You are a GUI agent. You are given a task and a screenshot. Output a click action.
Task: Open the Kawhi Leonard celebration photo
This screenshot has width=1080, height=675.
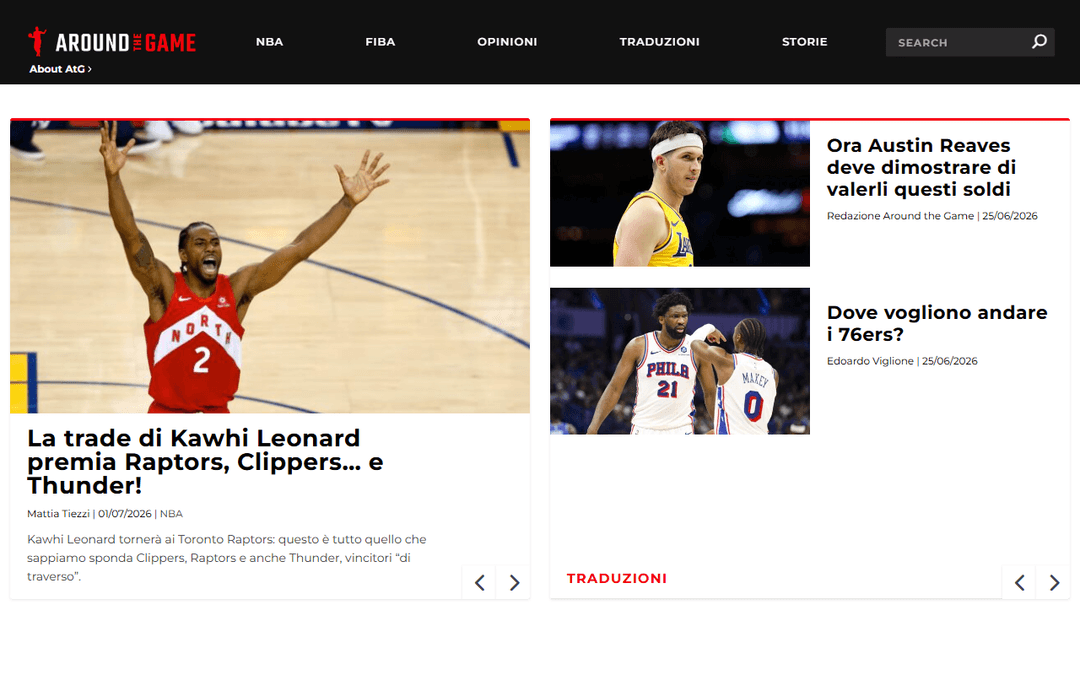(x=270, y=267)
